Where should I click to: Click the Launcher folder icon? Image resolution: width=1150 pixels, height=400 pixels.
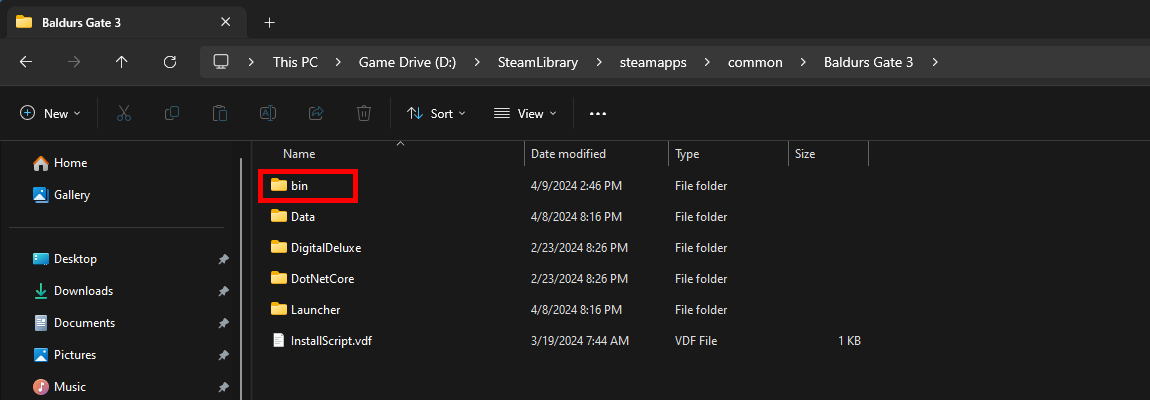278,309
